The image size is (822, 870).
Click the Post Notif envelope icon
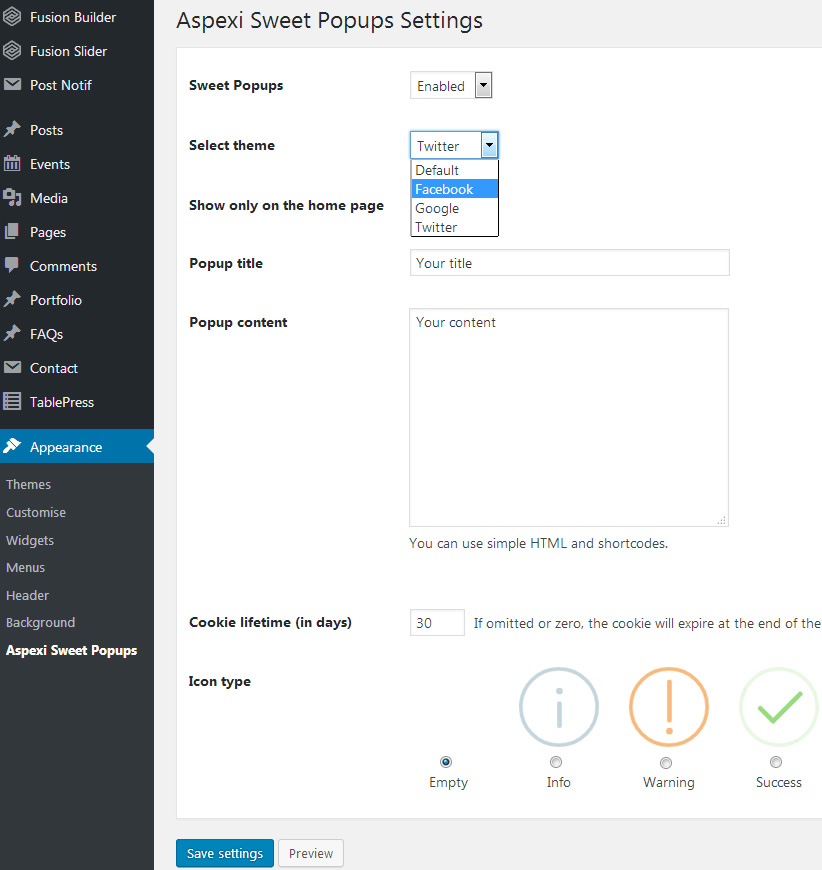click(12, 84)
